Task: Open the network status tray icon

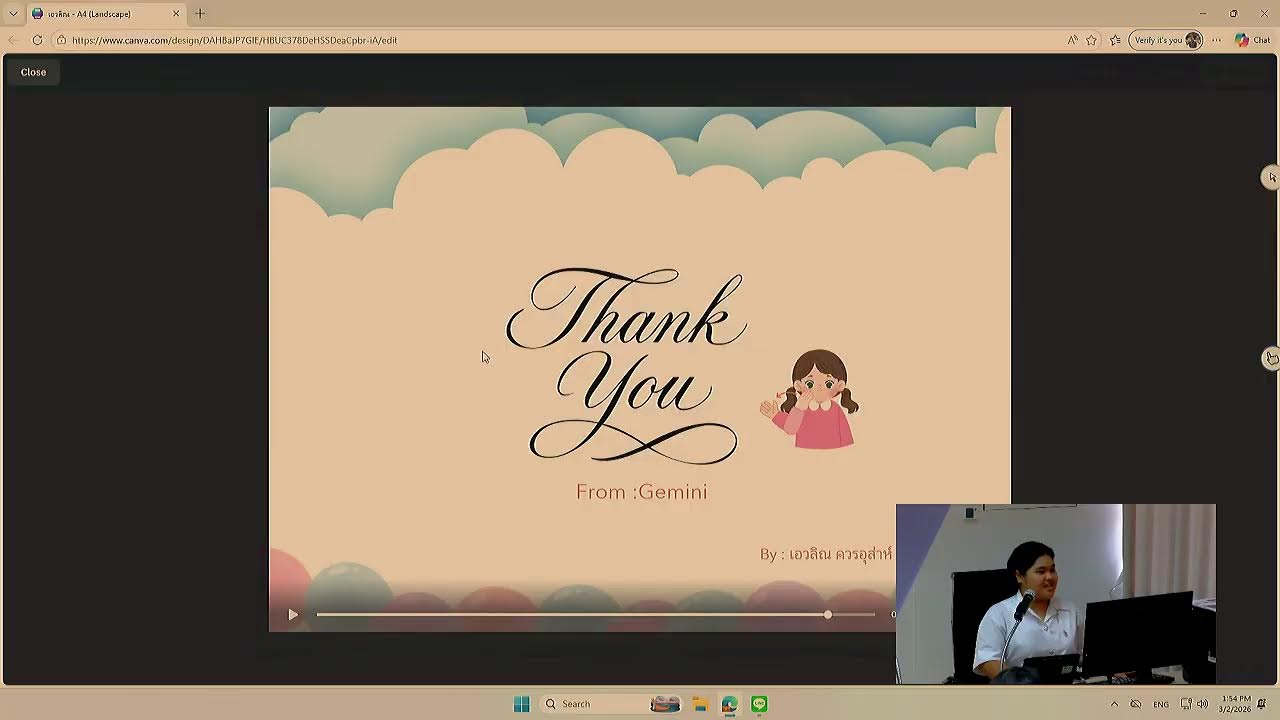Action: 1186,704
